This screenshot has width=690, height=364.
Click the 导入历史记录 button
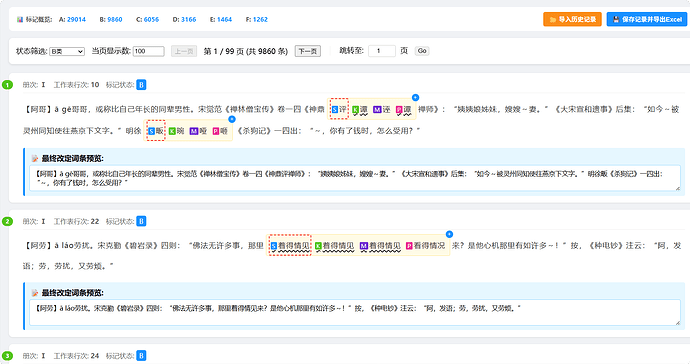(572, 19)
